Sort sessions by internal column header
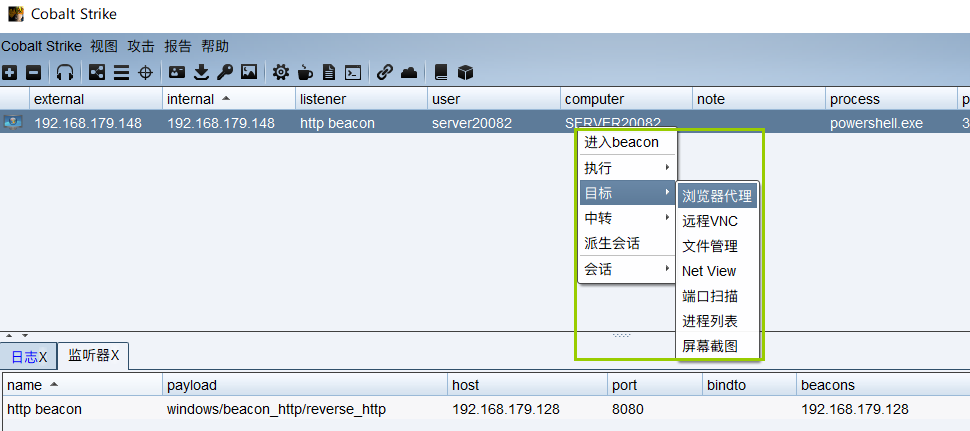The image size is (970, 431). pos(229,99)
